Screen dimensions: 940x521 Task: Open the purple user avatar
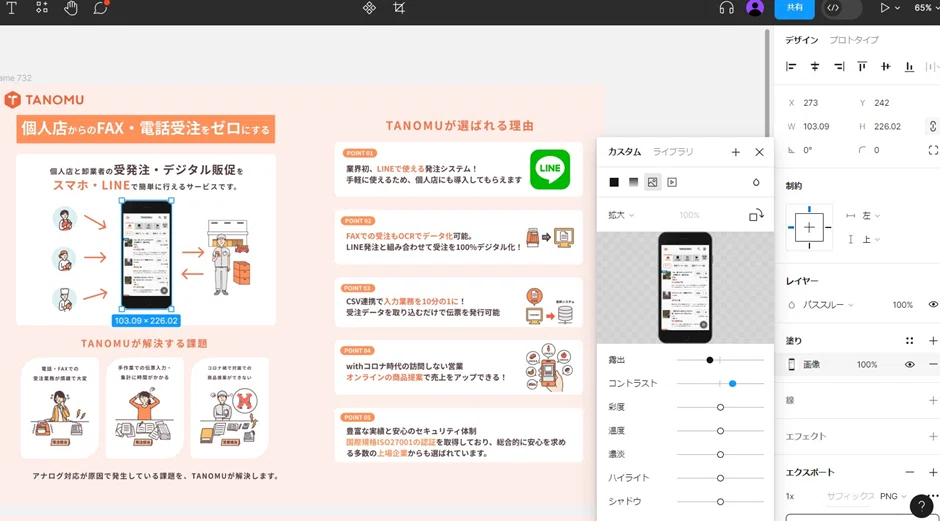pyautogui.click(x=755, y=8)
